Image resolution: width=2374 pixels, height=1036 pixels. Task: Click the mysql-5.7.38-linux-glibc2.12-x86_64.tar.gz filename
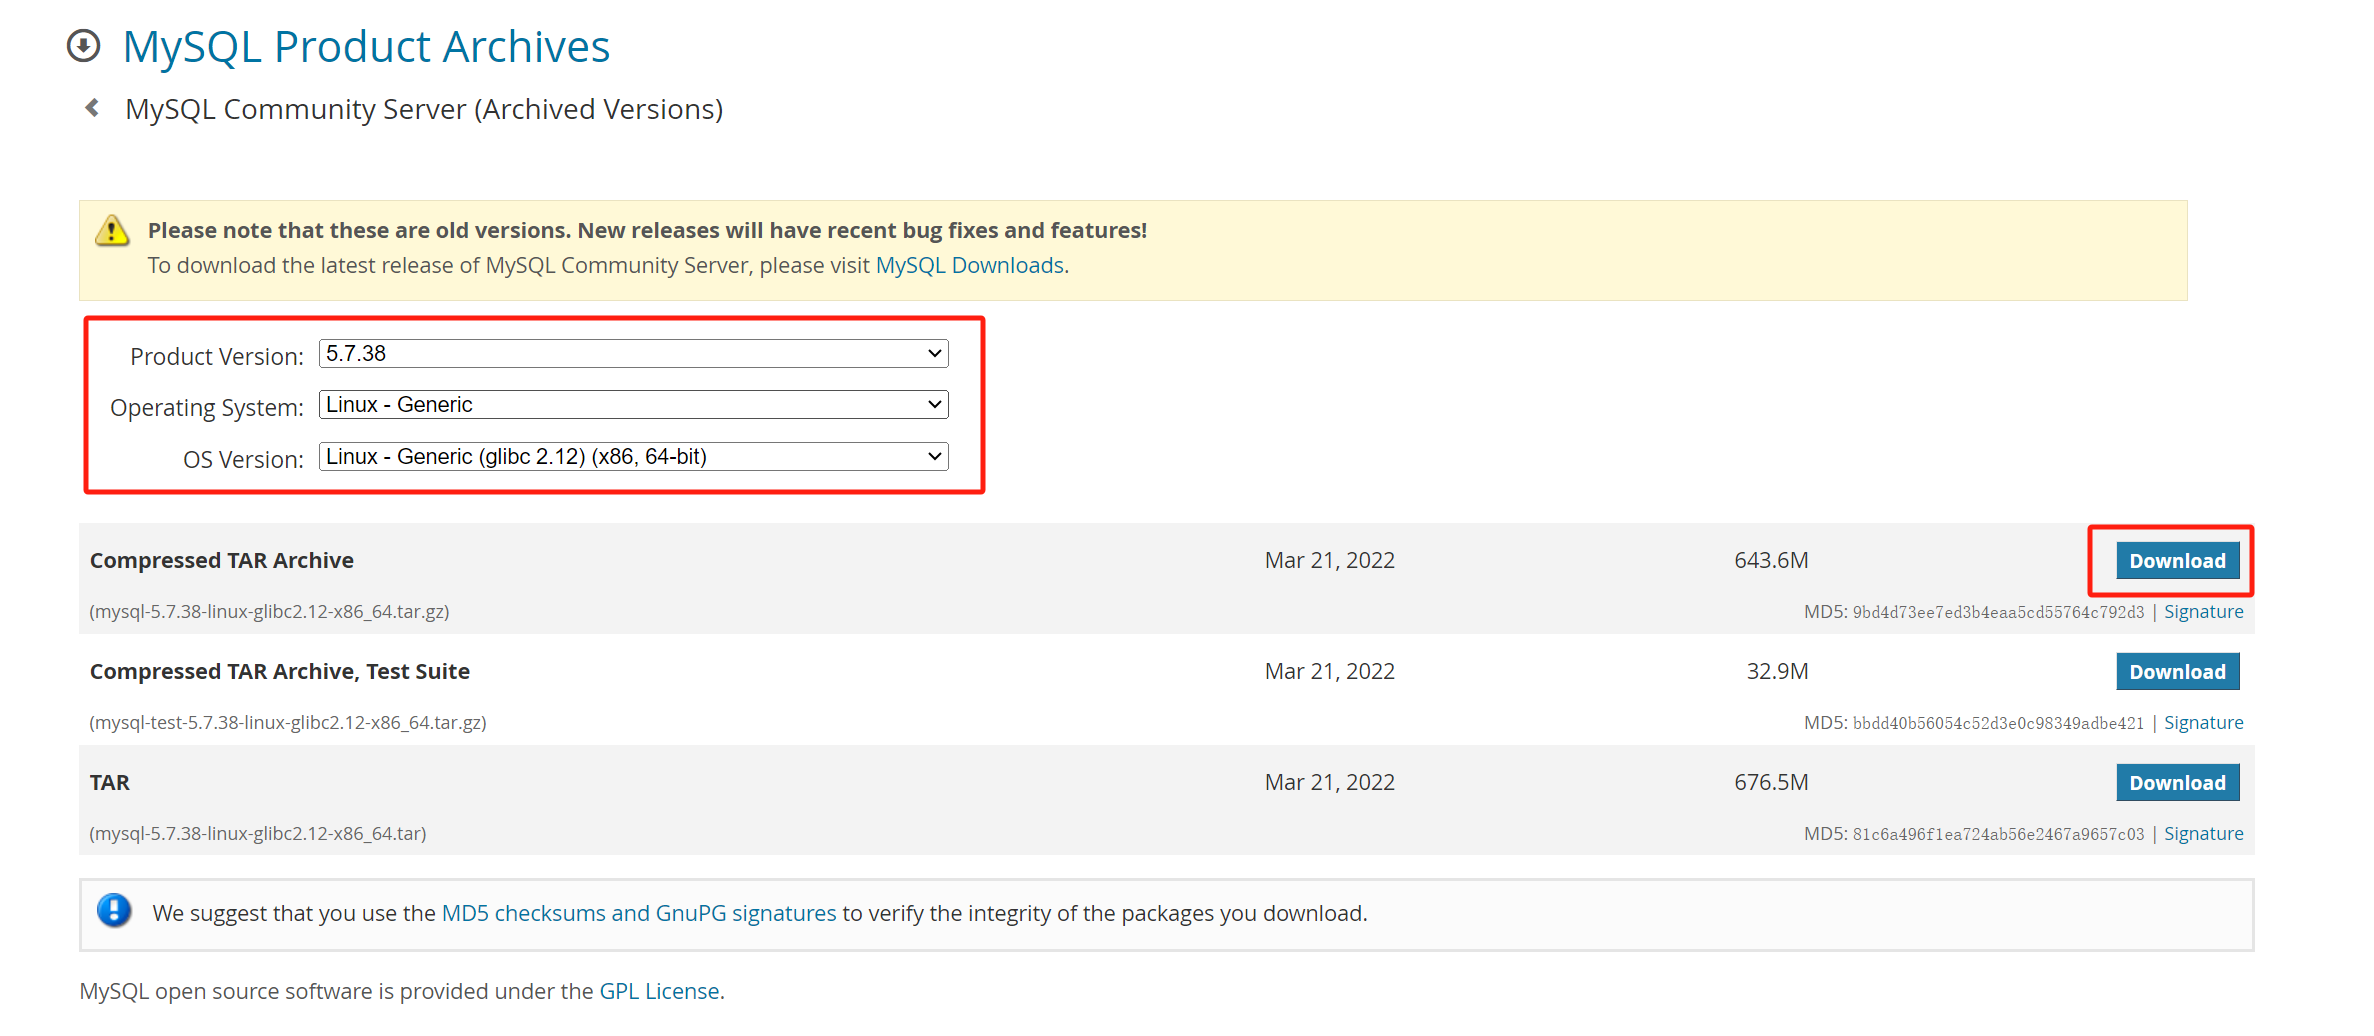pyautogui.click(x=269, y=612)
